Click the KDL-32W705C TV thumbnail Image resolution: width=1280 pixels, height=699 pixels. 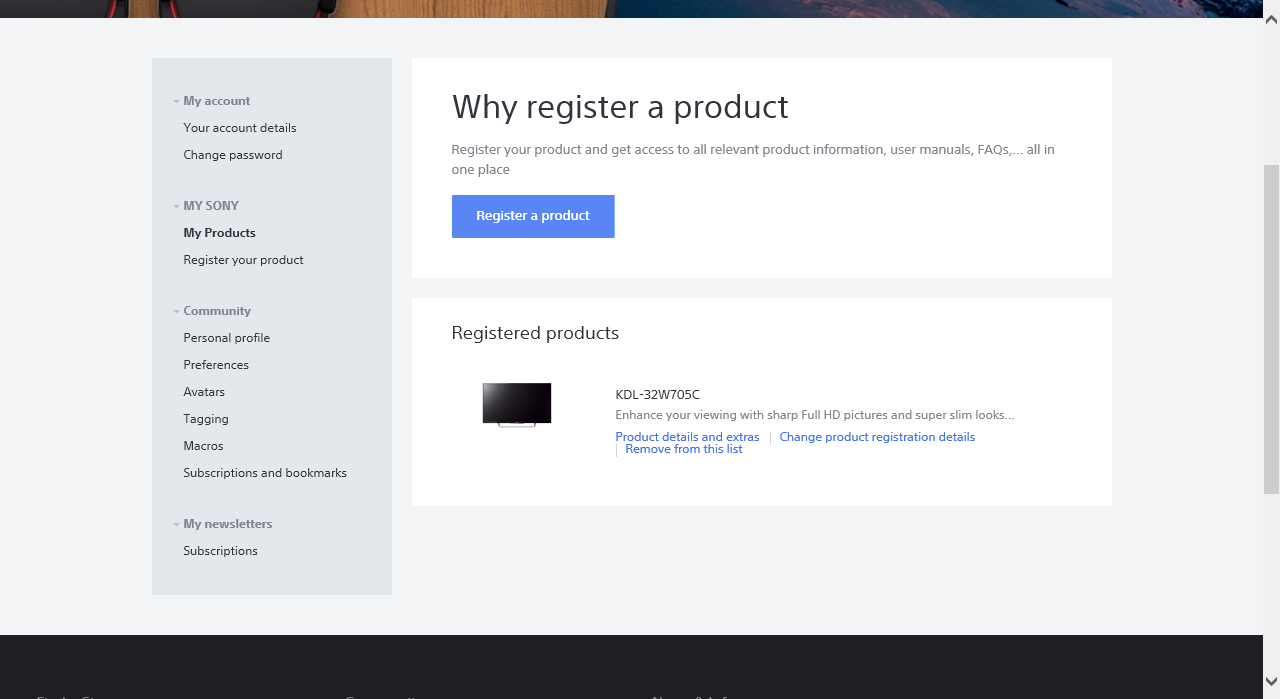click(x=517, y=404)
